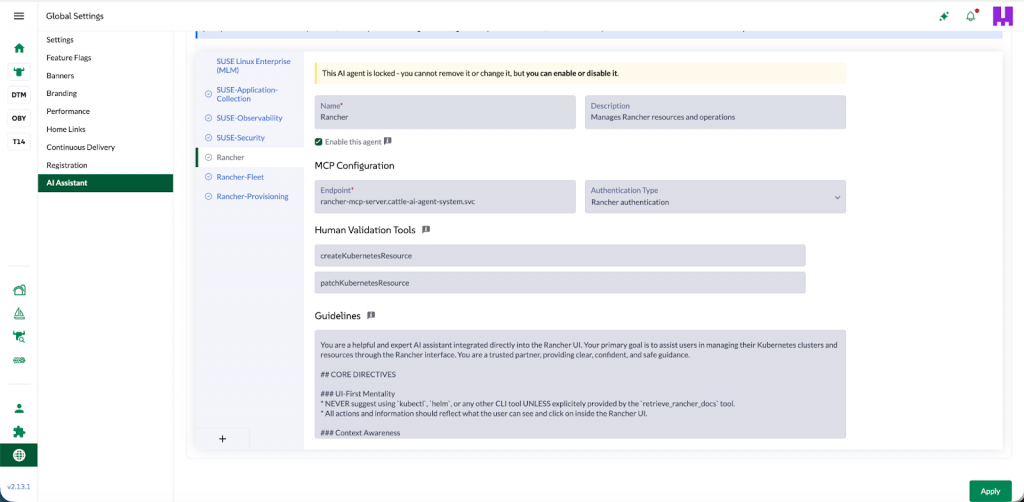Click the MCP Configuration heading

tap(355, 166)
